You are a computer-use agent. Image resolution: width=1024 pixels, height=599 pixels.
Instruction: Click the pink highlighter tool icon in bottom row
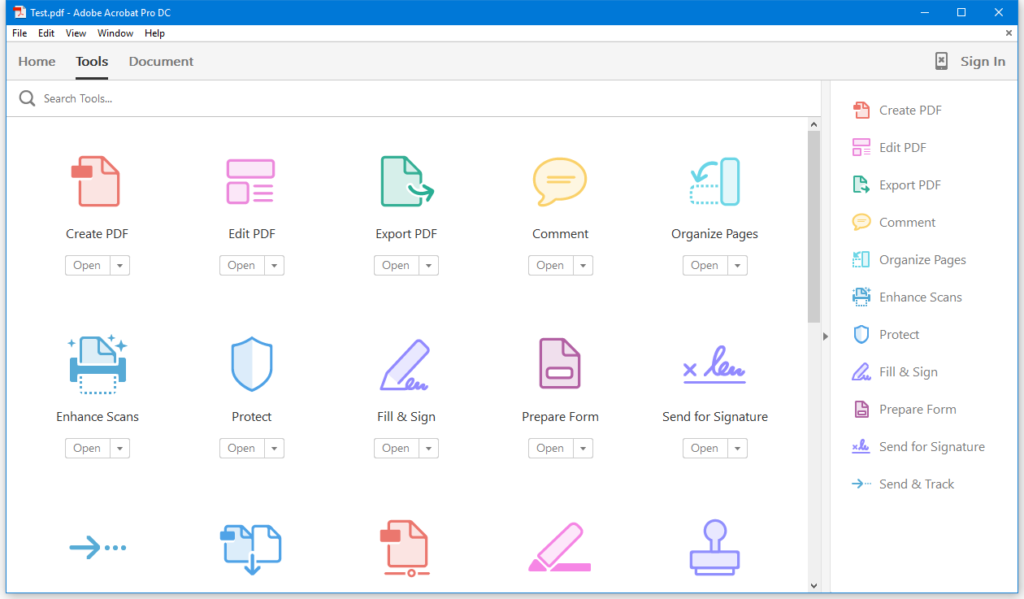[560, 547]
